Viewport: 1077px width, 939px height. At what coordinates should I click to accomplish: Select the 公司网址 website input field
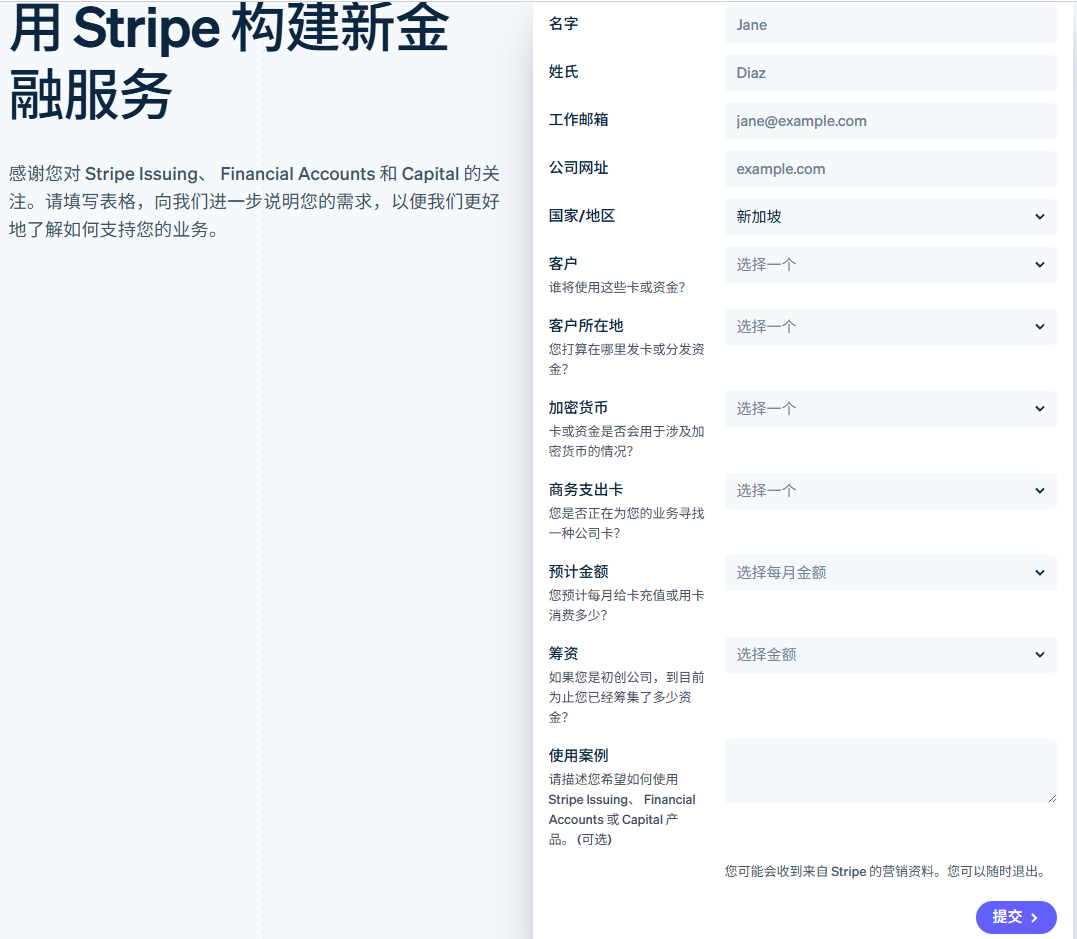(x=890, y=169)
